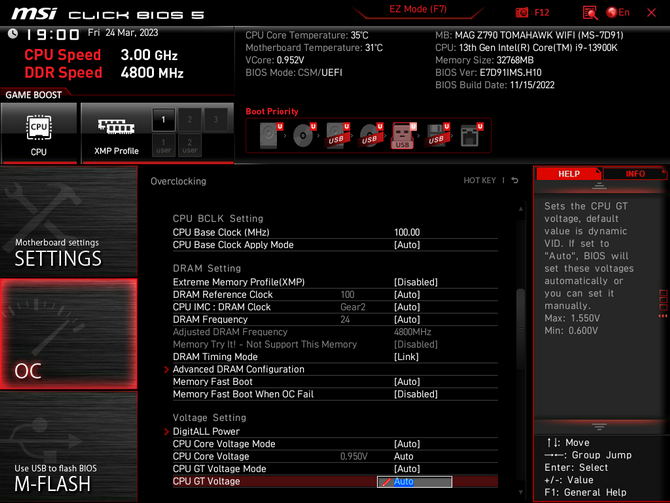Image resolution: width=670 pixels, height=503 pixels.
Task: Click the date Fri 24 Mar, 2023
Action: tap(123, 32)
